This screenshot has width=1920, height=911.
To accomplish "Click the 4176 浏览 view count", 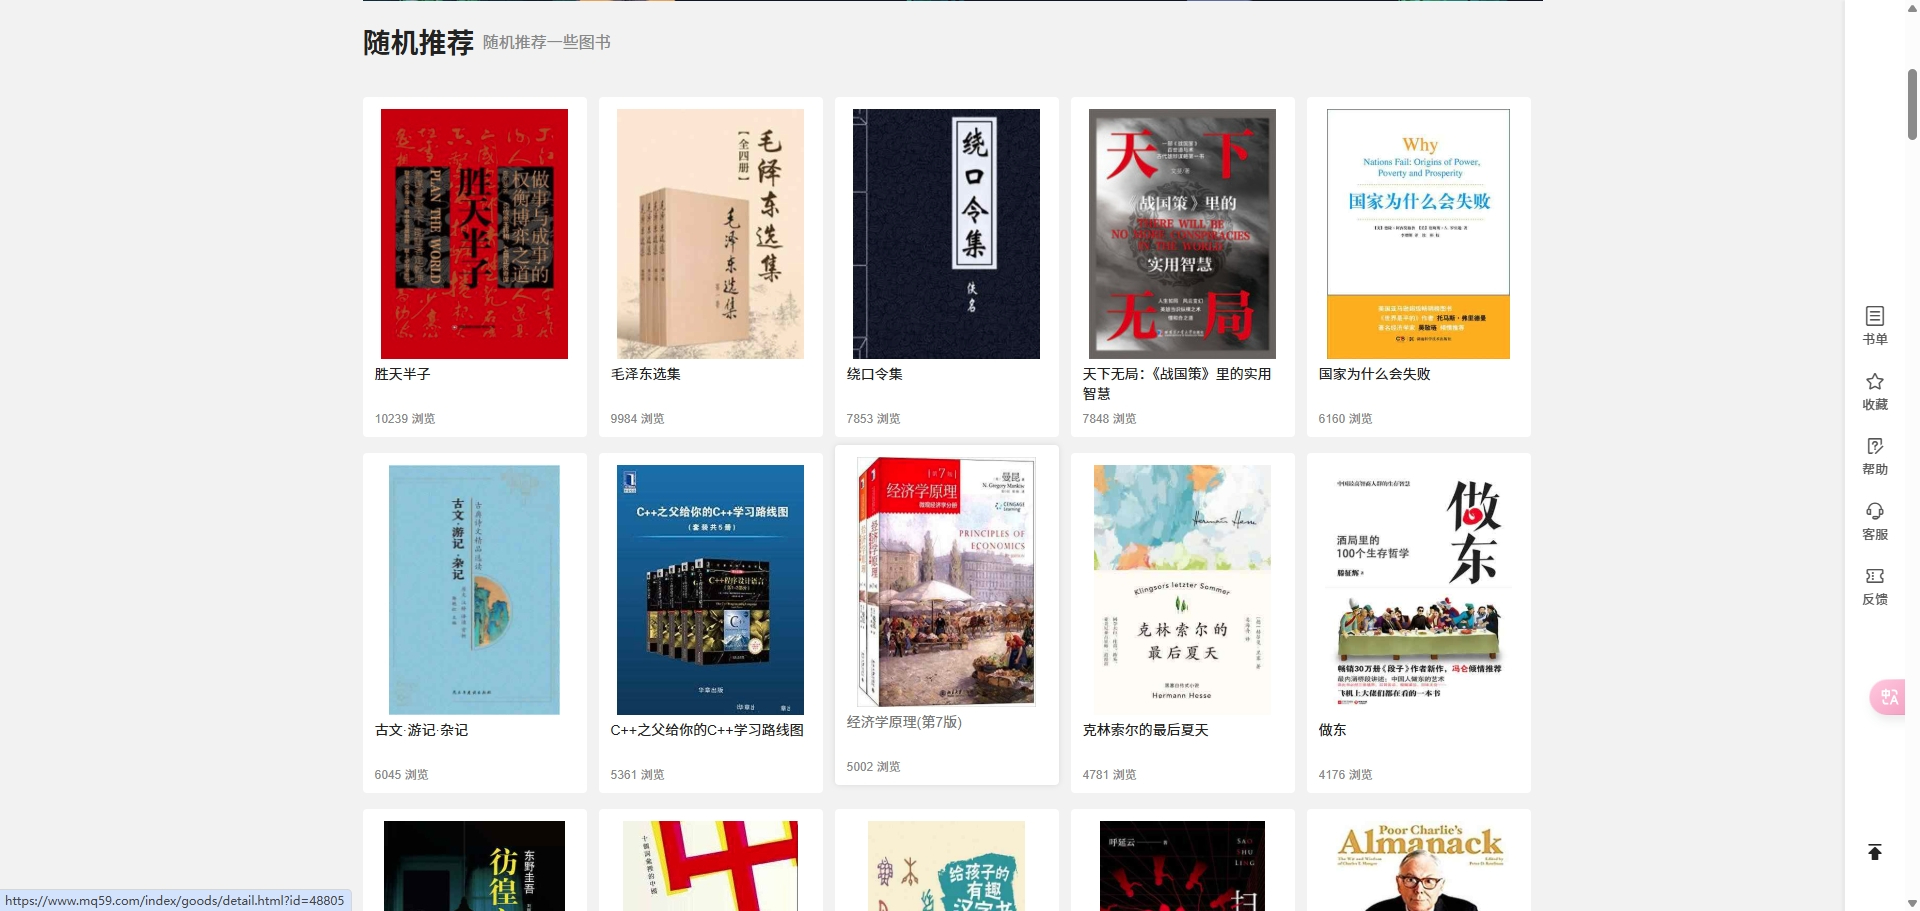I will pyautogui.click(x=1346, y=775).
